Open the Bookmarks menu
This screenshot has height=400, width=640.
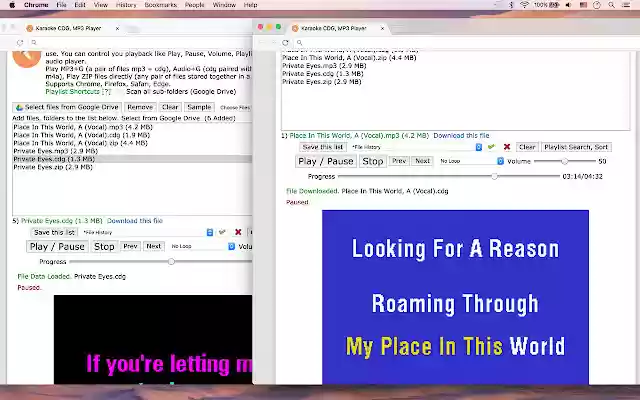(x=160, y=5)
